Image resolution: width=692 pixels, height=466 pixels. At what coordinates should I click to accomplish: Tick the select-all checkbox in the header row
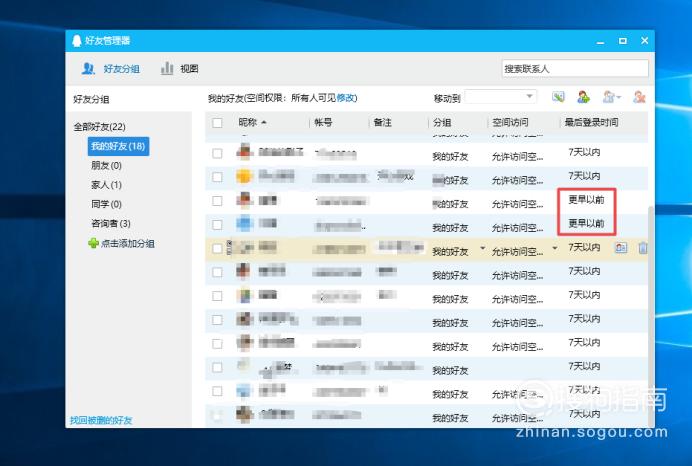tap(217, 123)
